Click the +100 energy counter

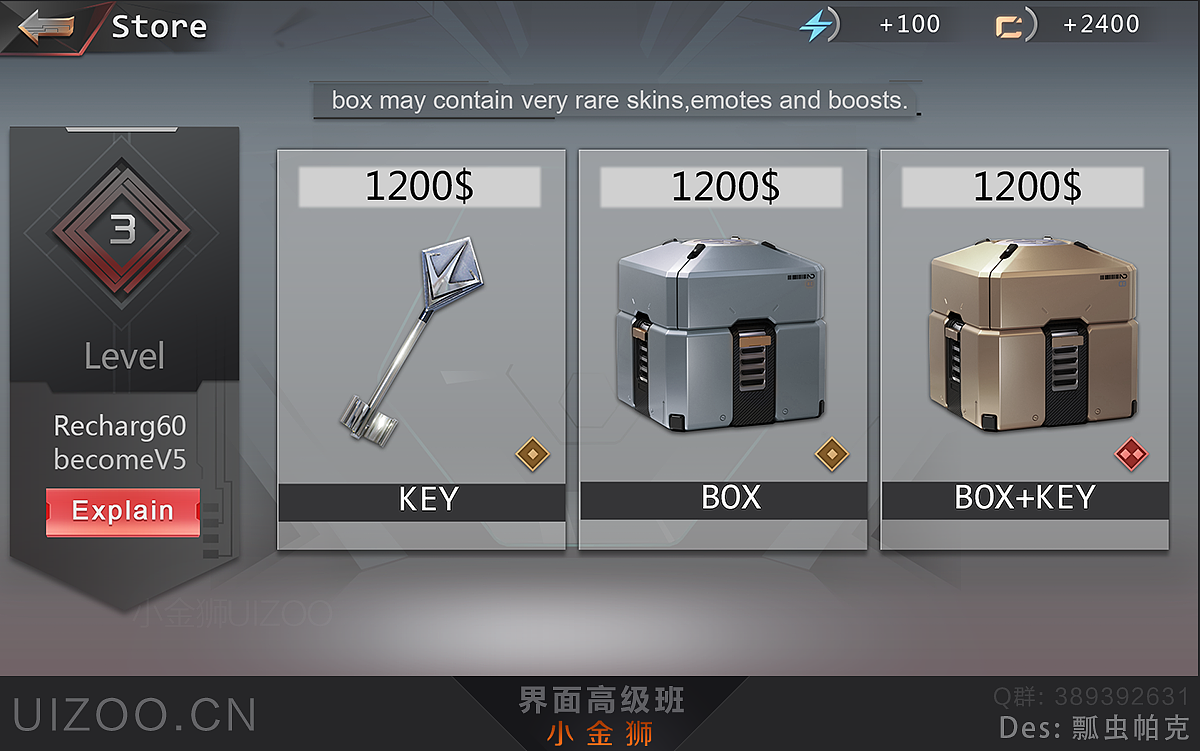click(x=909, y=25)
